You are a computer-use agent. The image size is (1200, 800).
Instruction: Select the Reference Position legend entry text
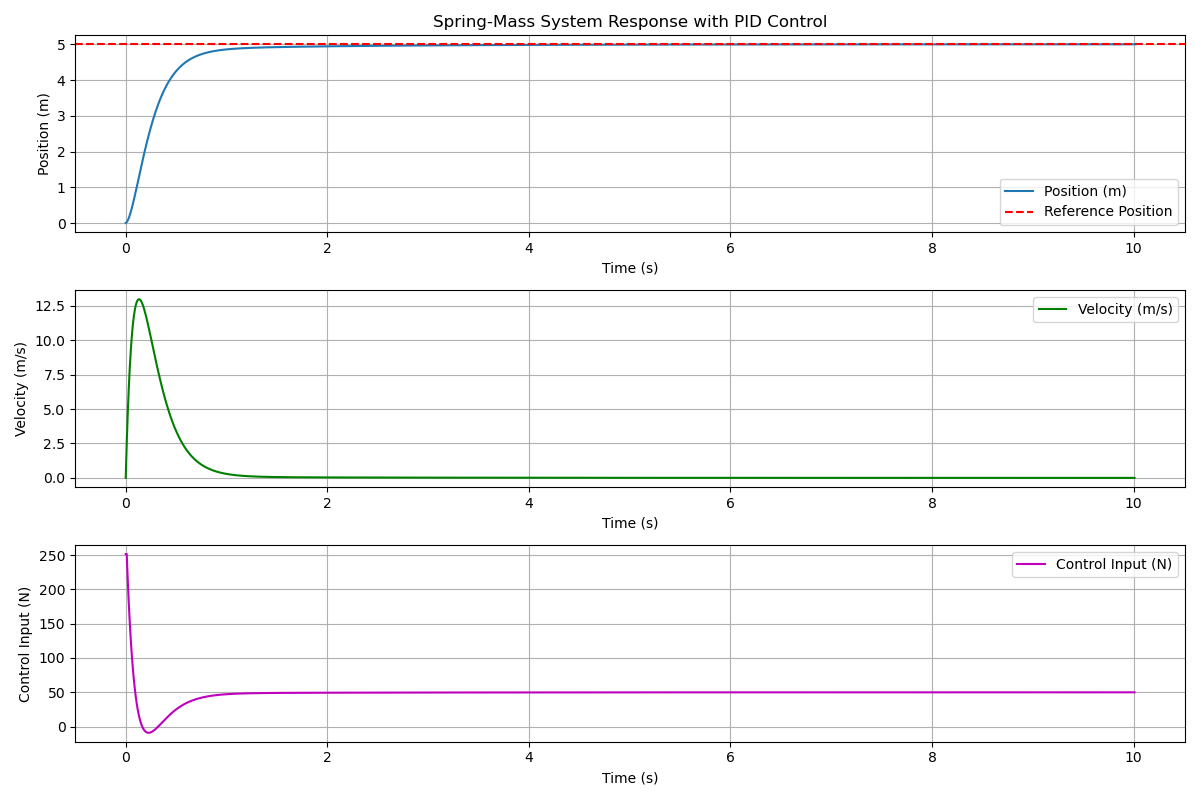[x=1107, y=211]
